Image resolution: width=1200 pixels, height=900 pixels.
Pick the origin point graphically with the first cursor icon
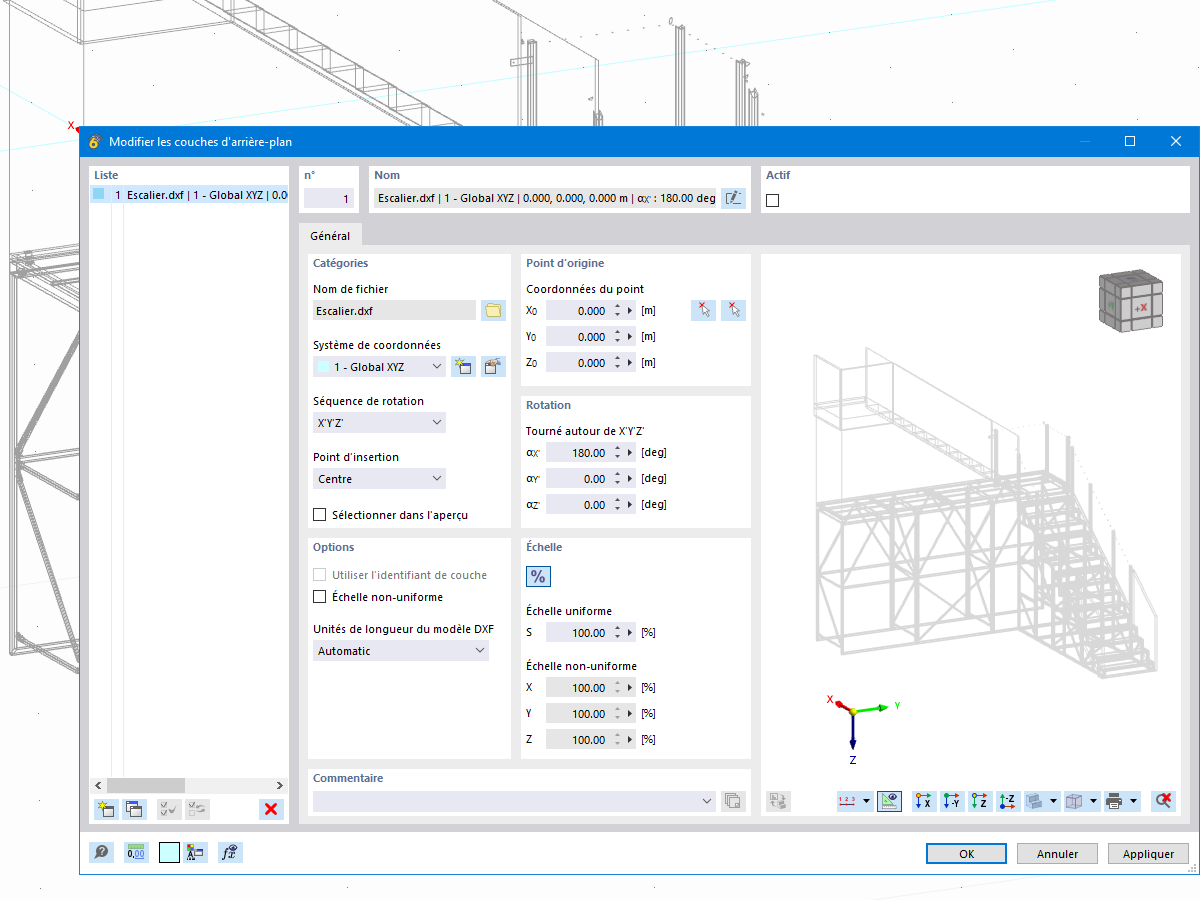click(703, 310)
